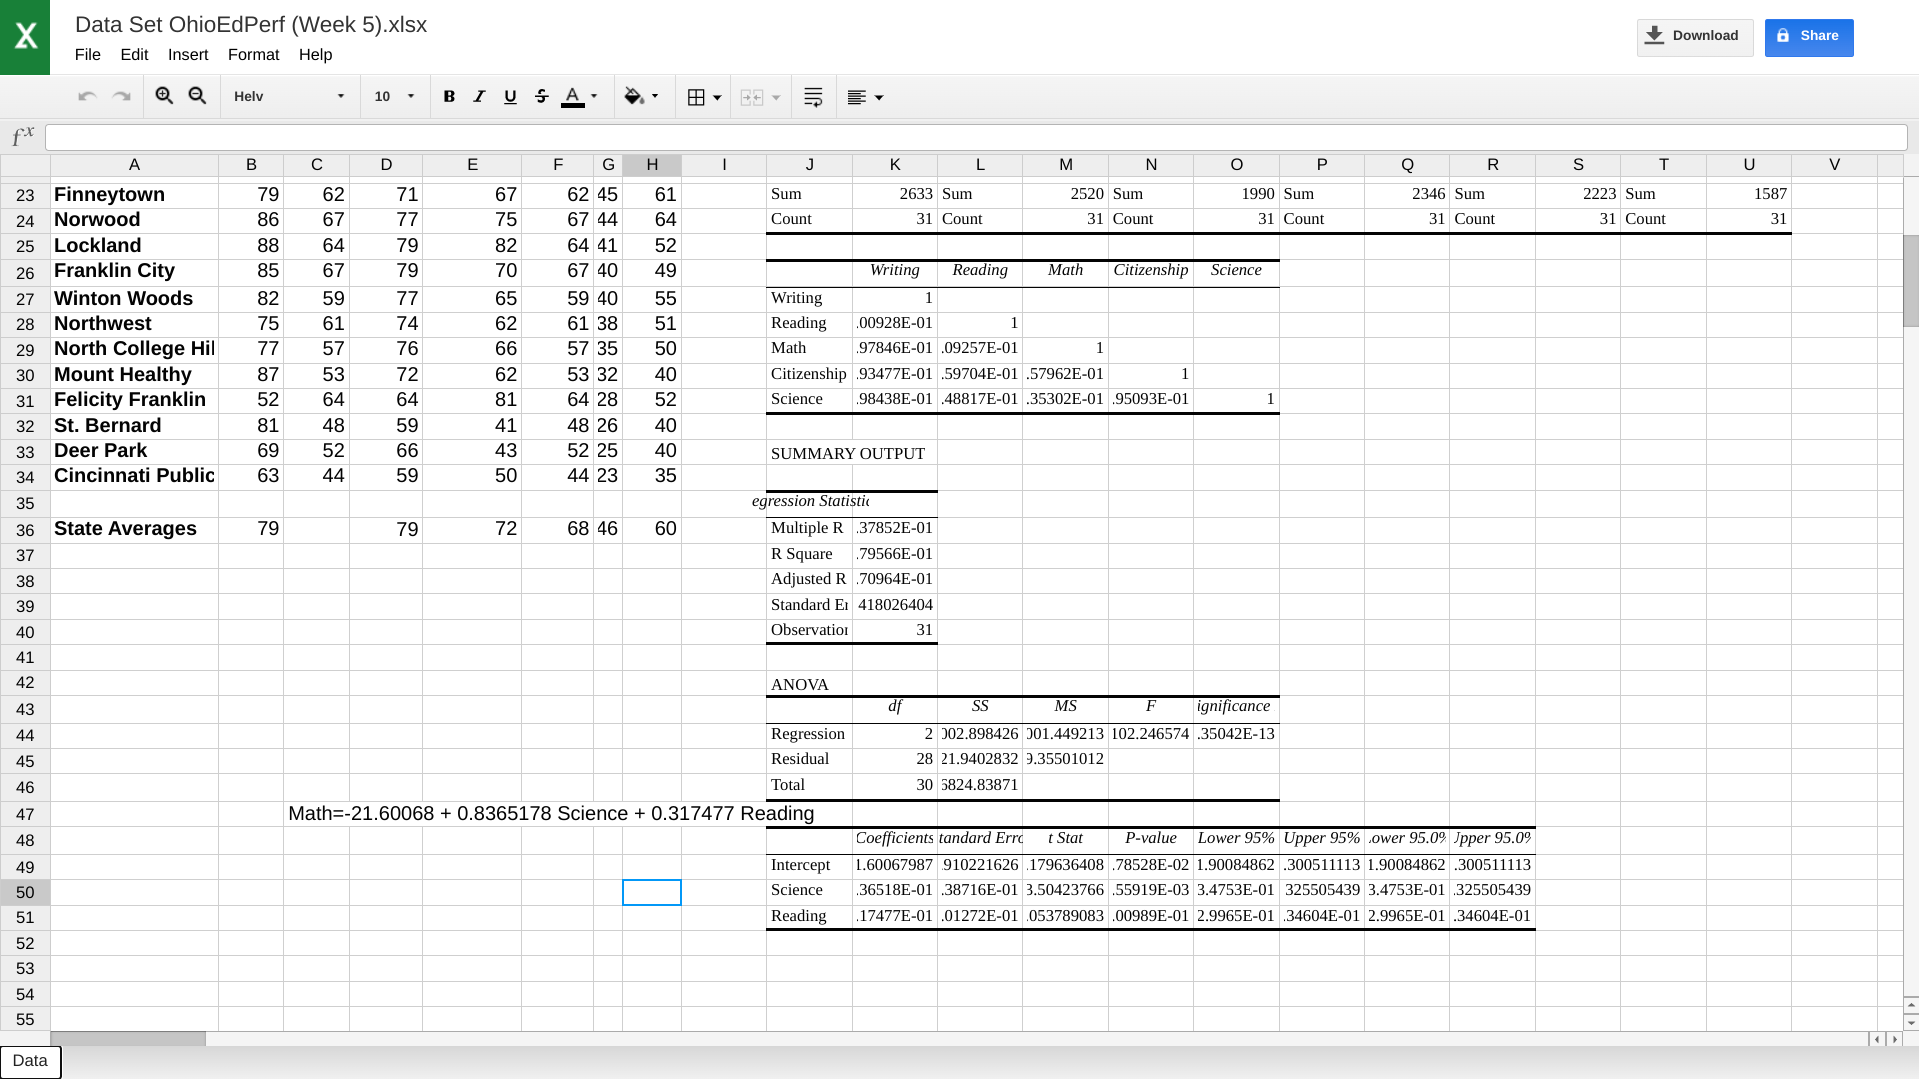
Task: Select the Data sheet tab
Action: click(x=30, y=1062)
